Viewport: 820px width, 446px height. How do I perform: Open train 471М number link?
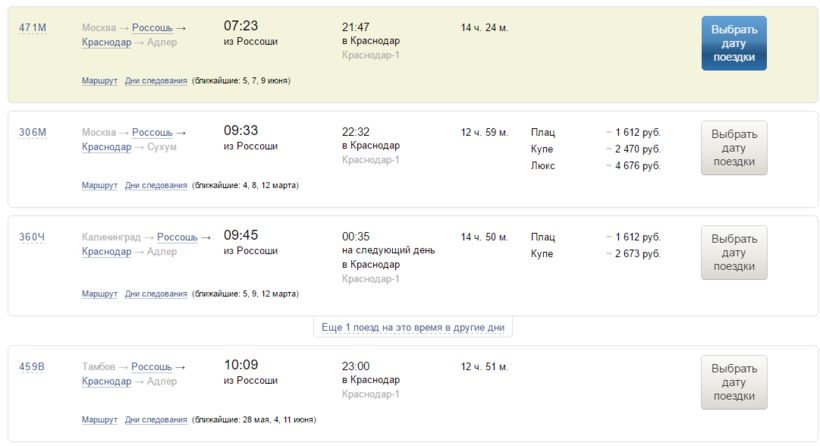[32, 27]
